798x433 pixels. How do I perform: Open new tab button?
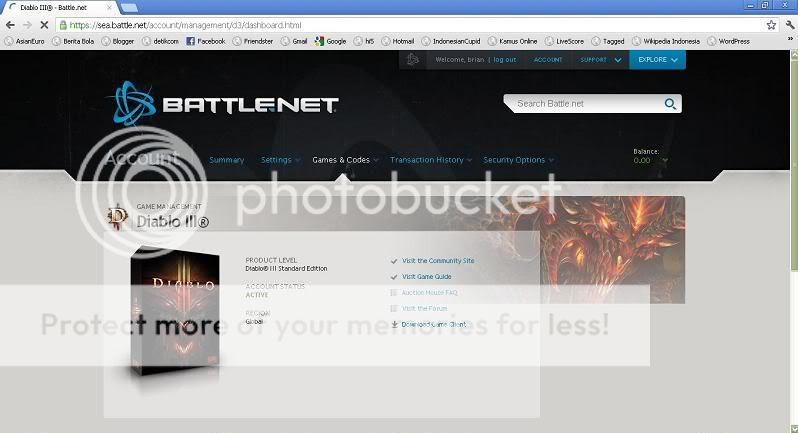(129, 8)
